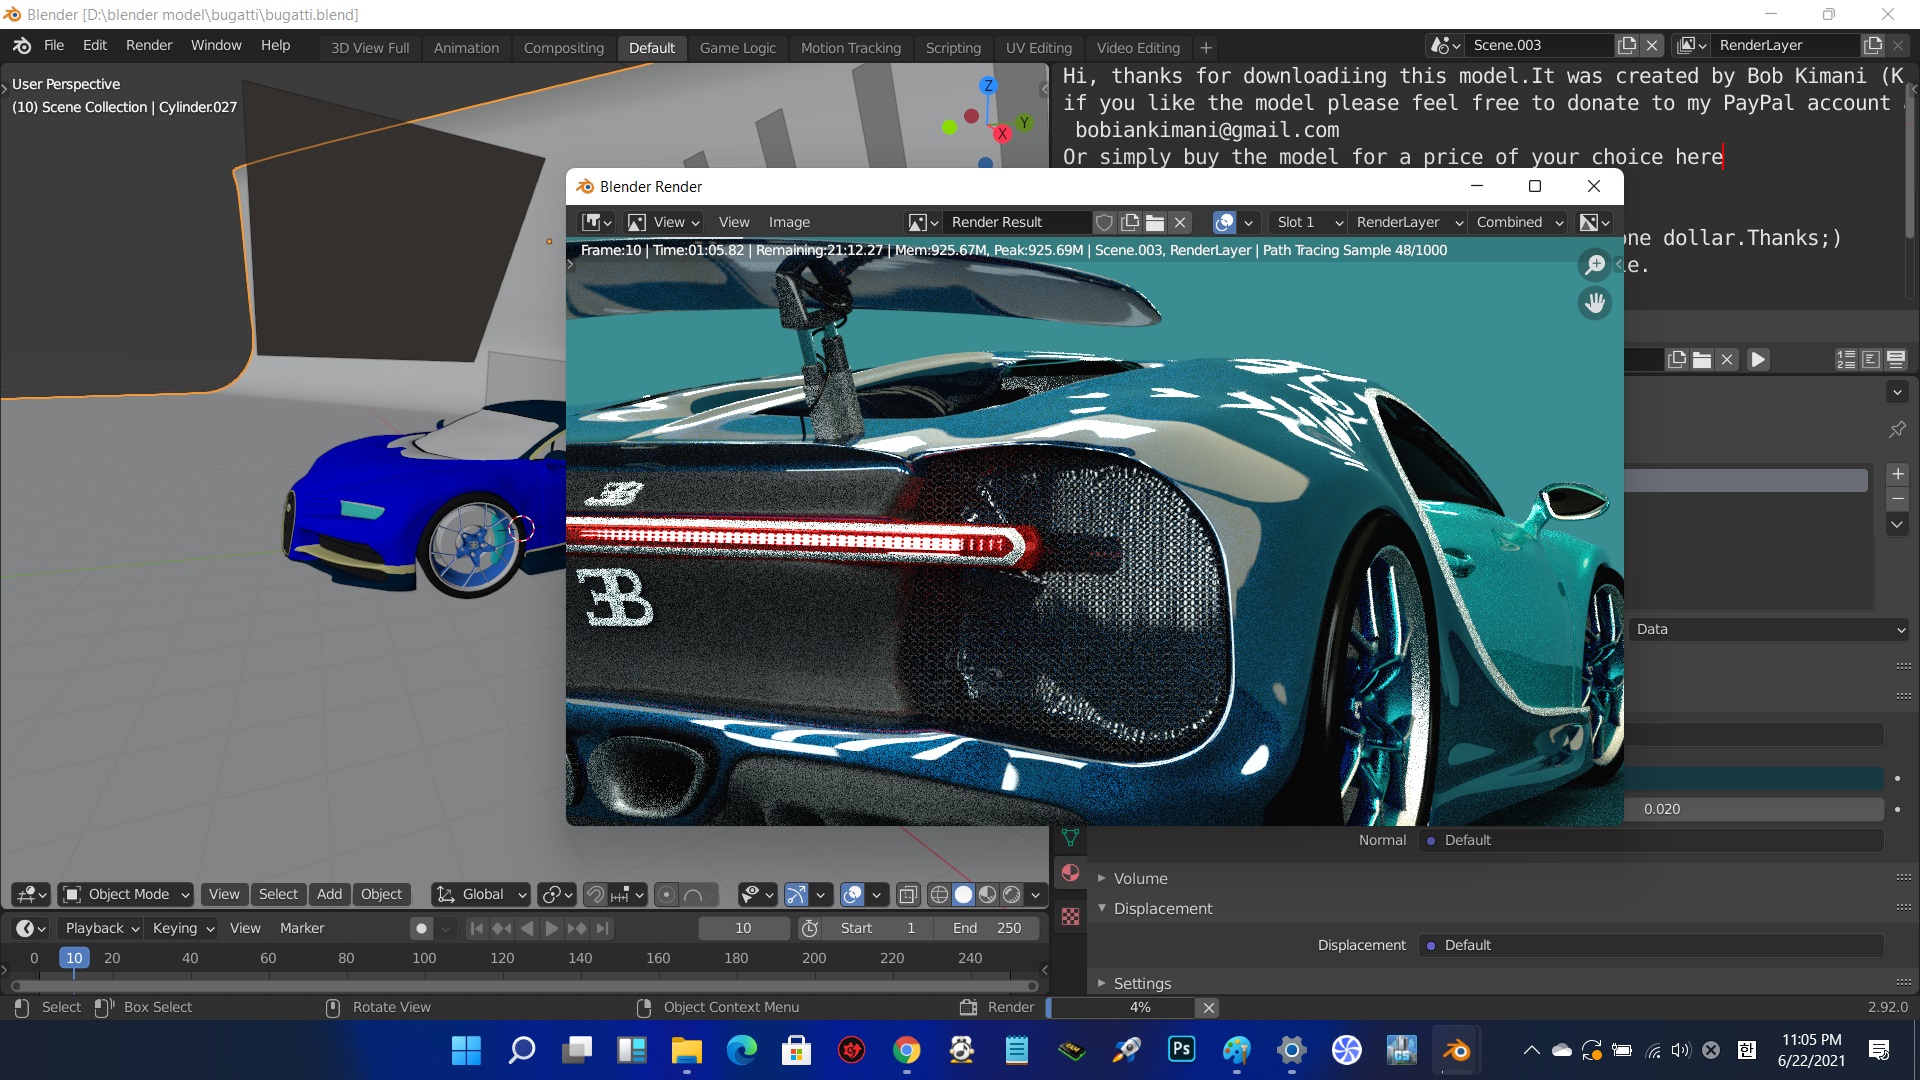
Task: Toggle word wrap in text editor
Action: pos(1870,359)
